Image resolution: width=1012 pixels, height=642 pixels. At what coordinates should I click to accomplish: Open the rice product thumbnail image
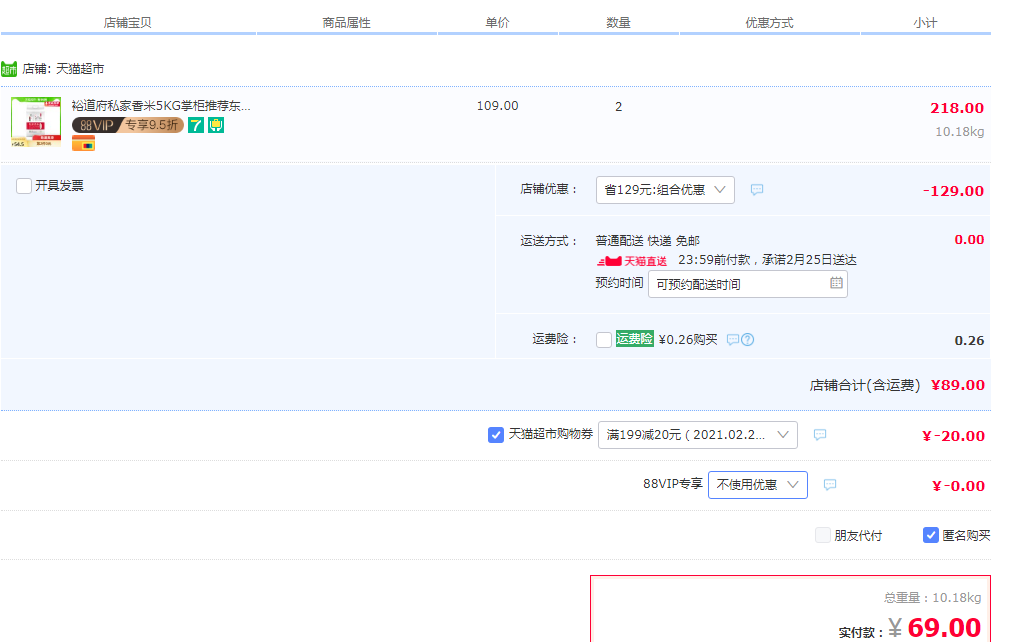coord(36,122)
